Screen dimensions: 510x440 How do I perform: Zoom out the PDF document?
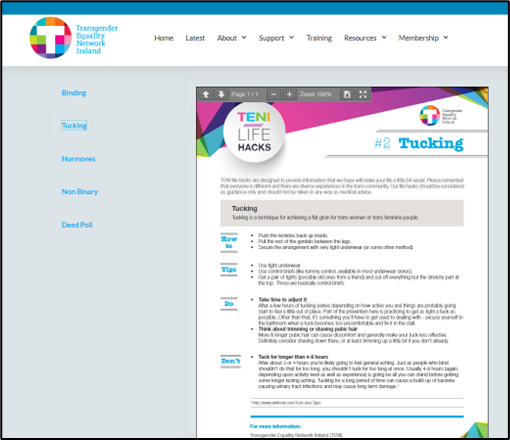click(274, 94)
